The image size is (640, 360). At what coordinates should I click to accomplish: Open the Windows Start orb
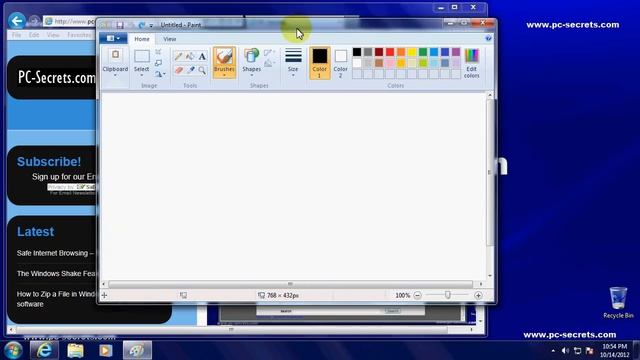coord(13,350)
